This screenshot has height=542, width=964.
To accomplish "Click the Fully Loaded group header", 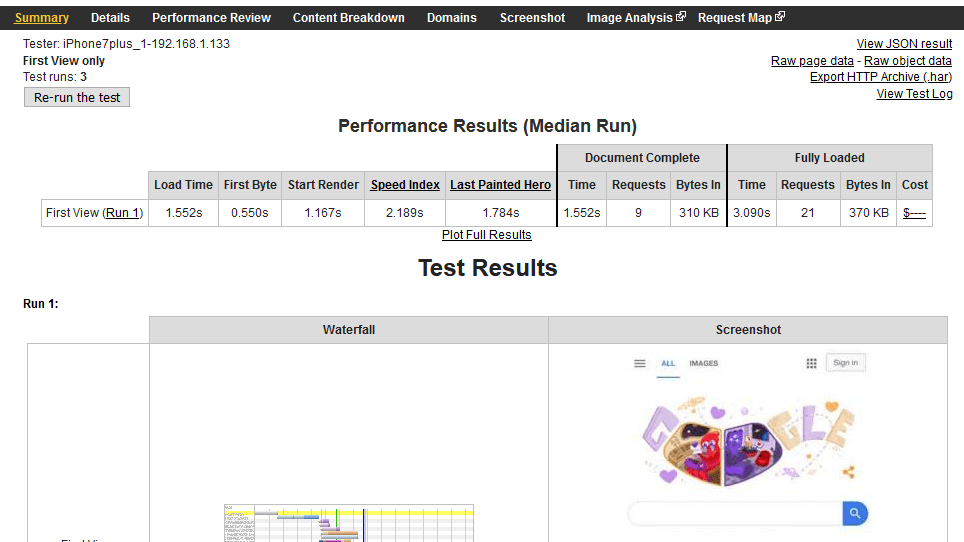I will pos(829,158).
